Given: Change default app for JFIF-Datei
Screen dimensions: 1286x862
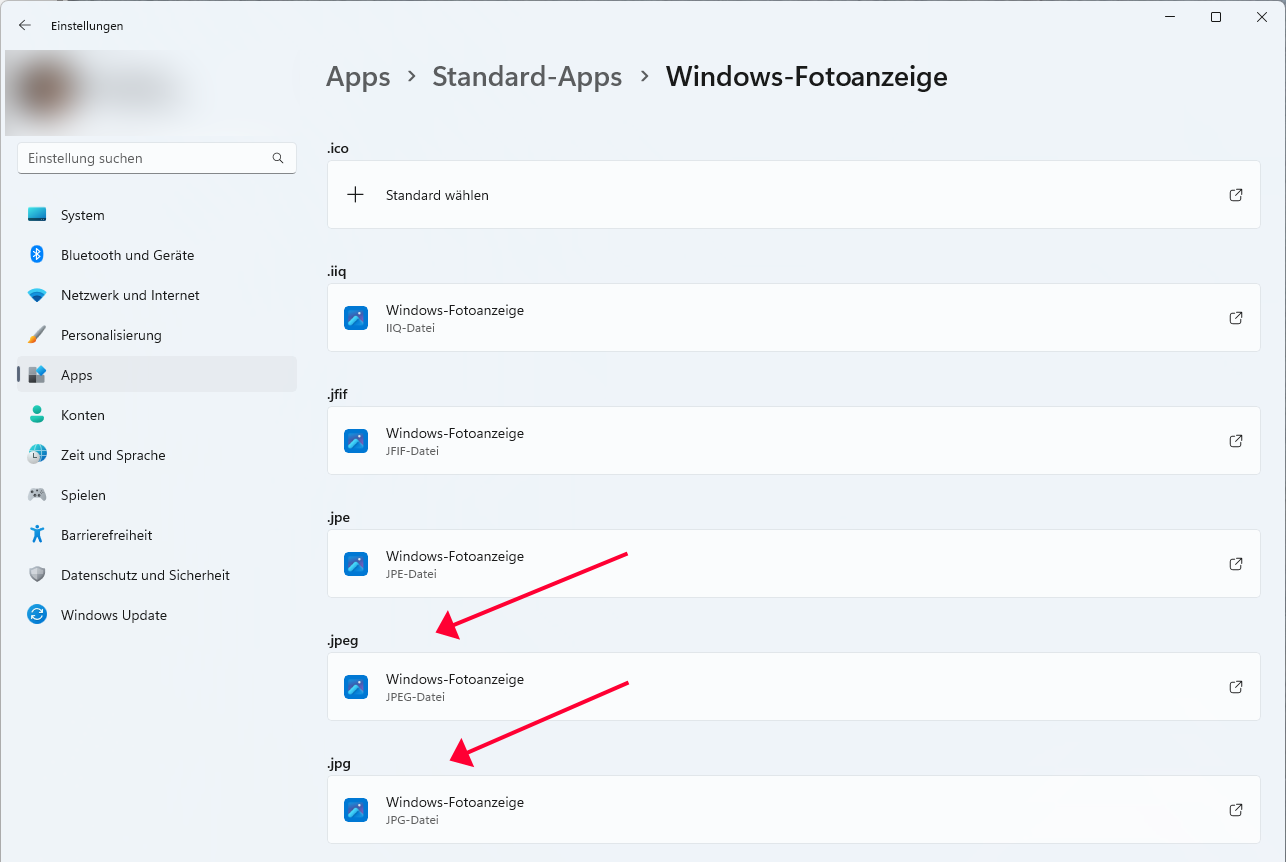Looking at the screenshot, I should click(x=793, y=441).
